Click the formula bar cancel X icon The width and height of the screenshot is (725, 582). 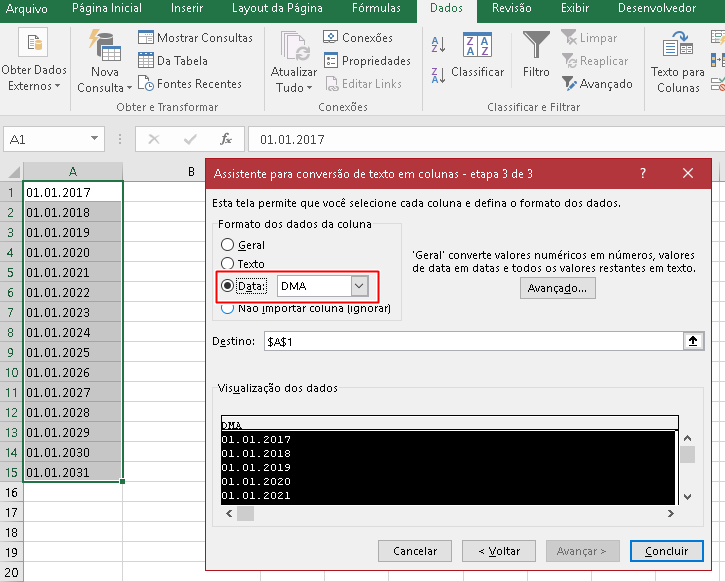coord(154,139)
